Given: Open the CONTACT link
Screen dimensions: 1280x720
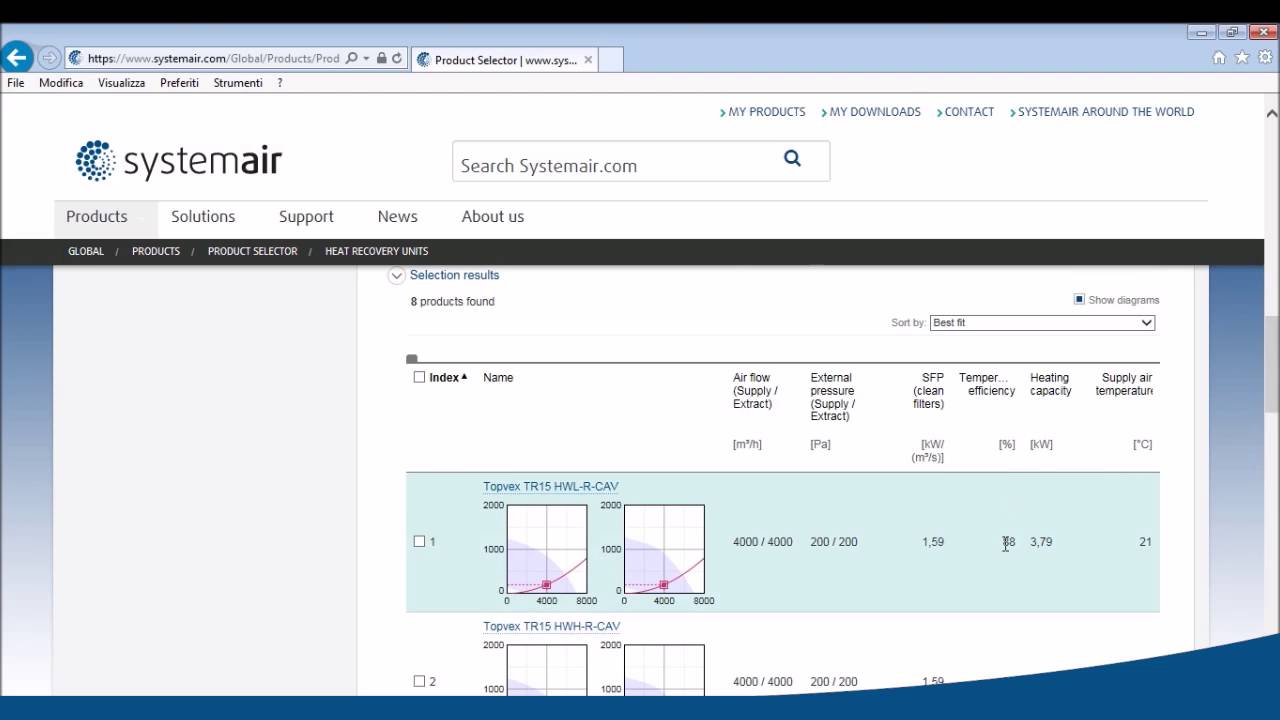Looking at the screenshot, I should [x=969, y=112].
